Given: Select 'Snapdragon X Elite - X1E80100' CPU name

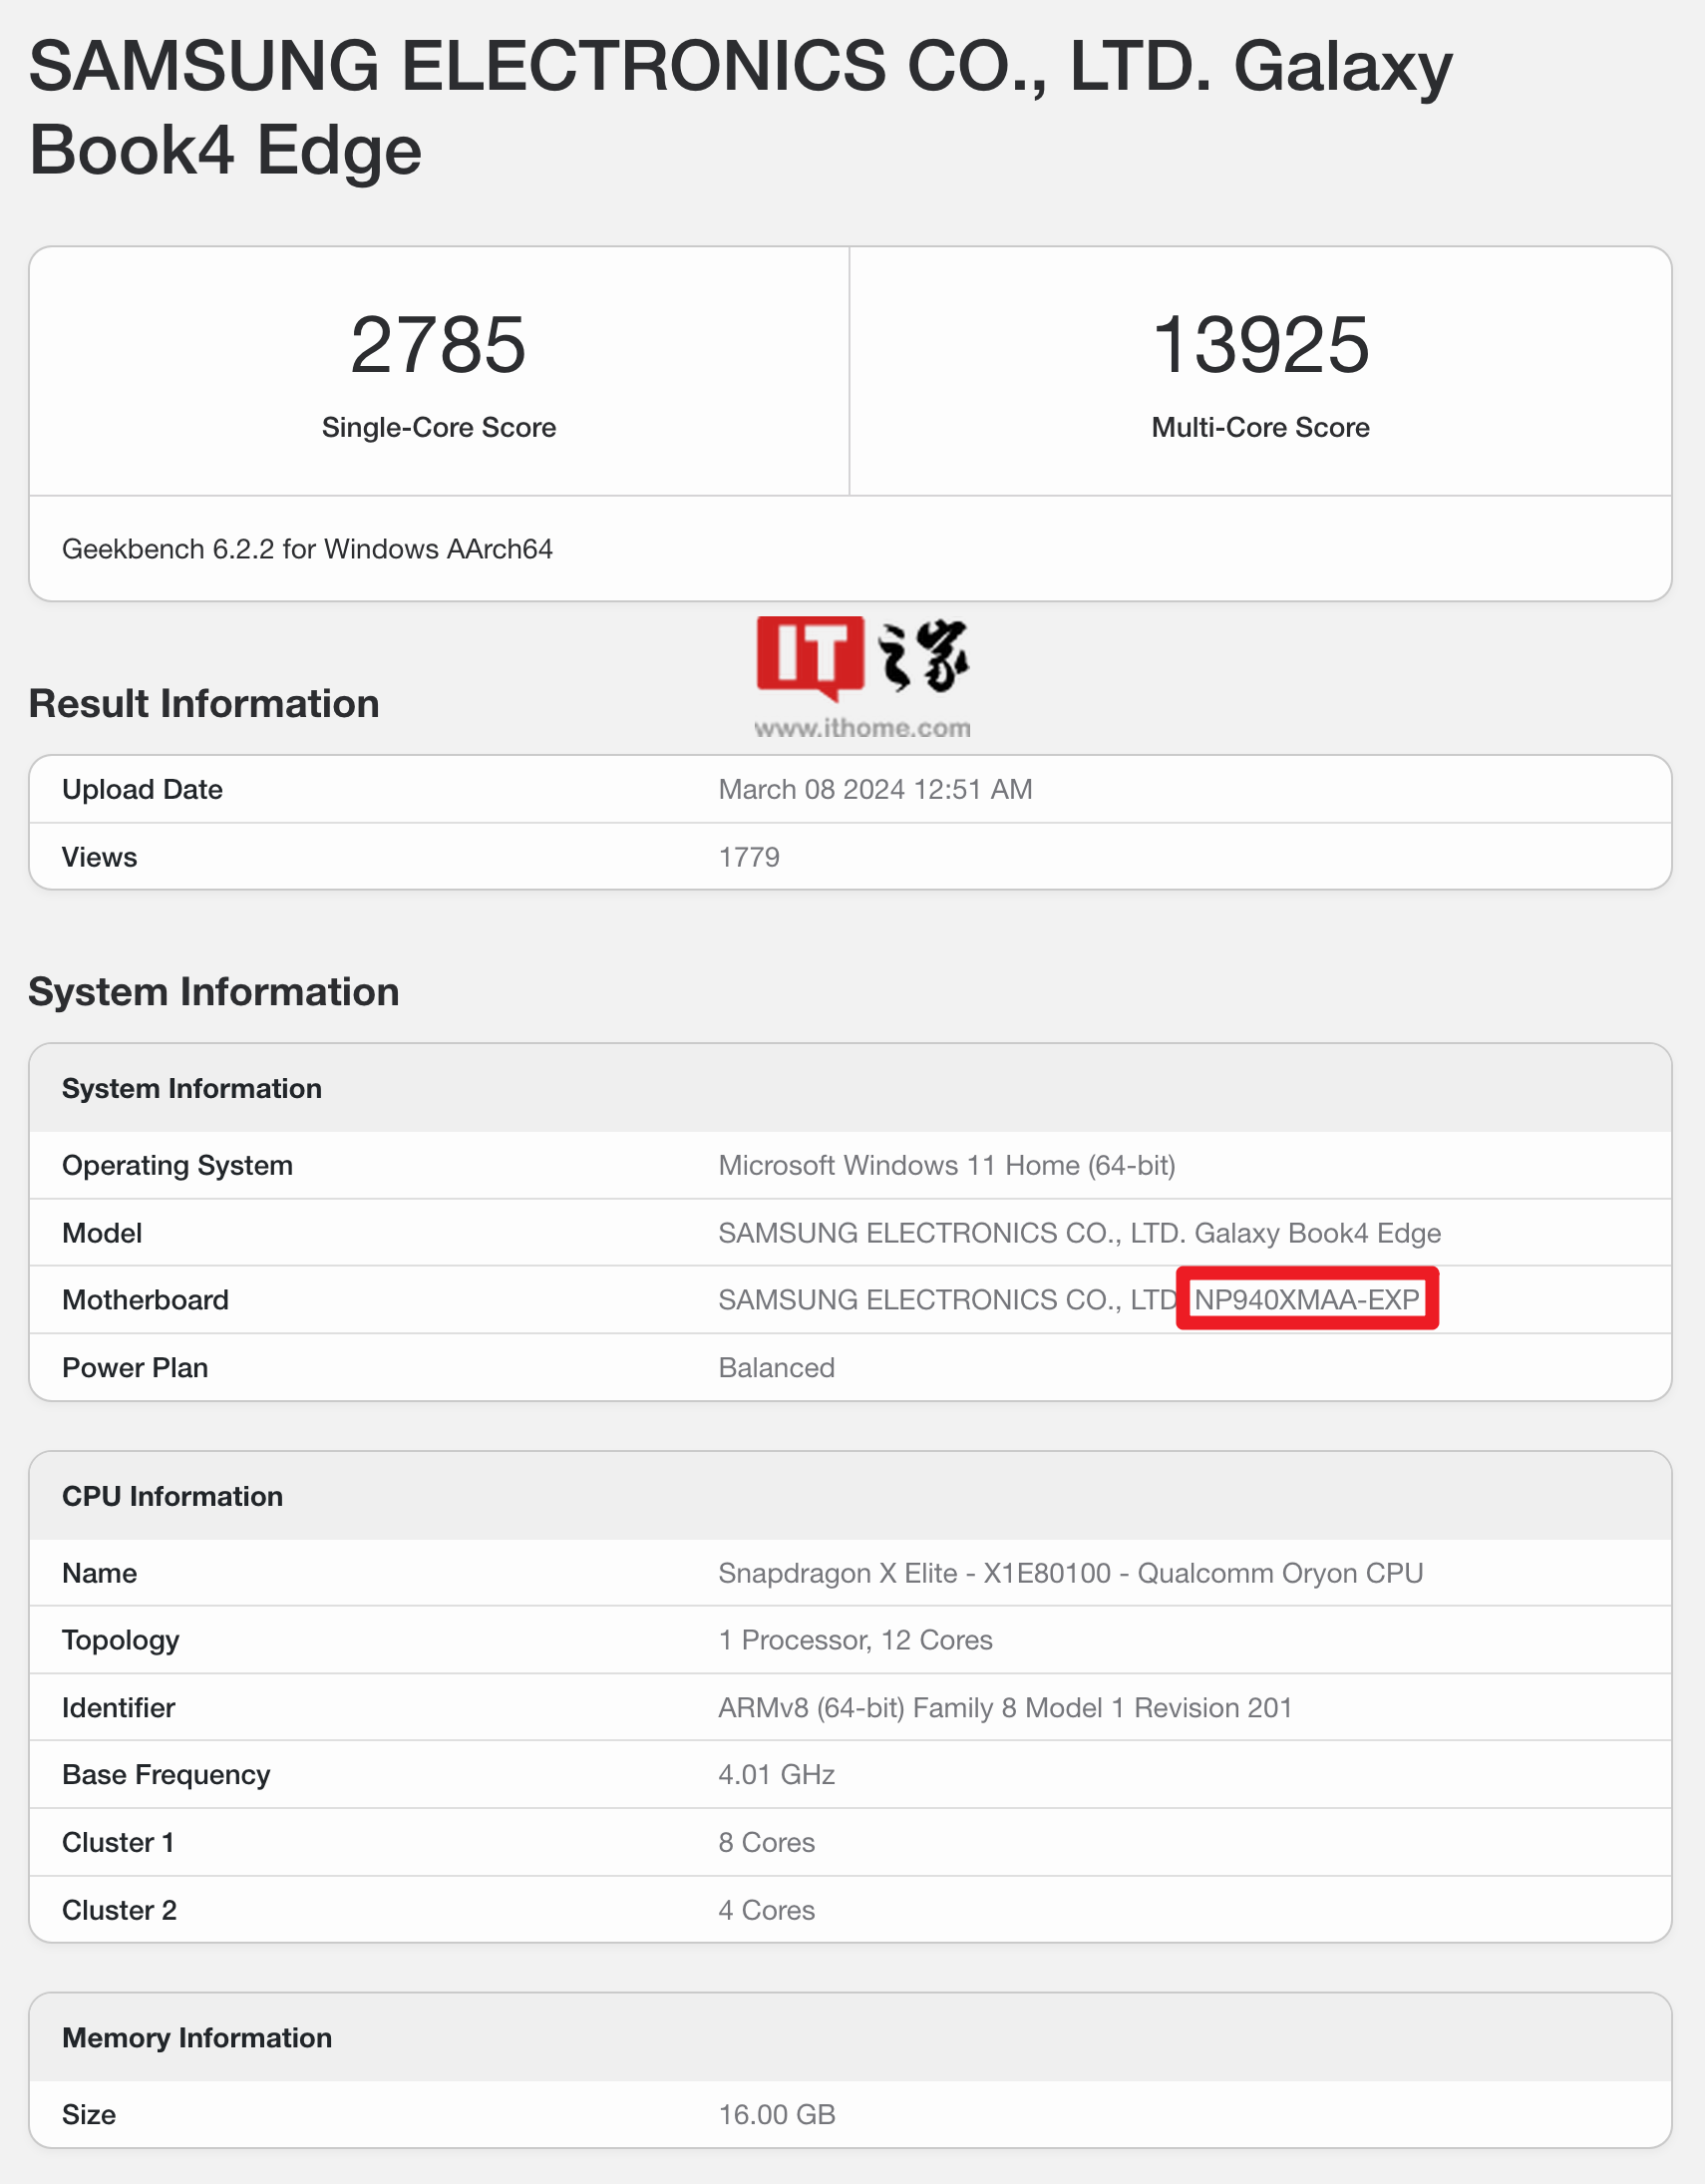Looking at the screenshot, I should pos(914,1573).
